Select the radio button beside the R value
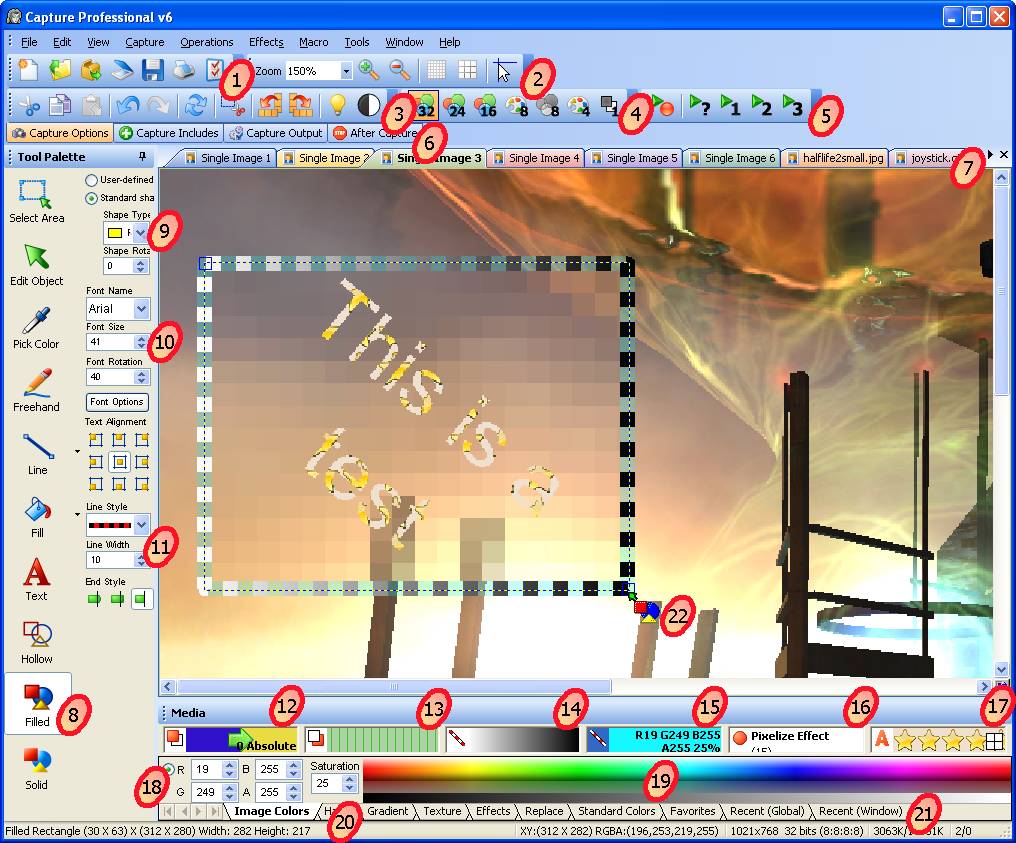The image size is (1016, 843). [x=168, y=769]
